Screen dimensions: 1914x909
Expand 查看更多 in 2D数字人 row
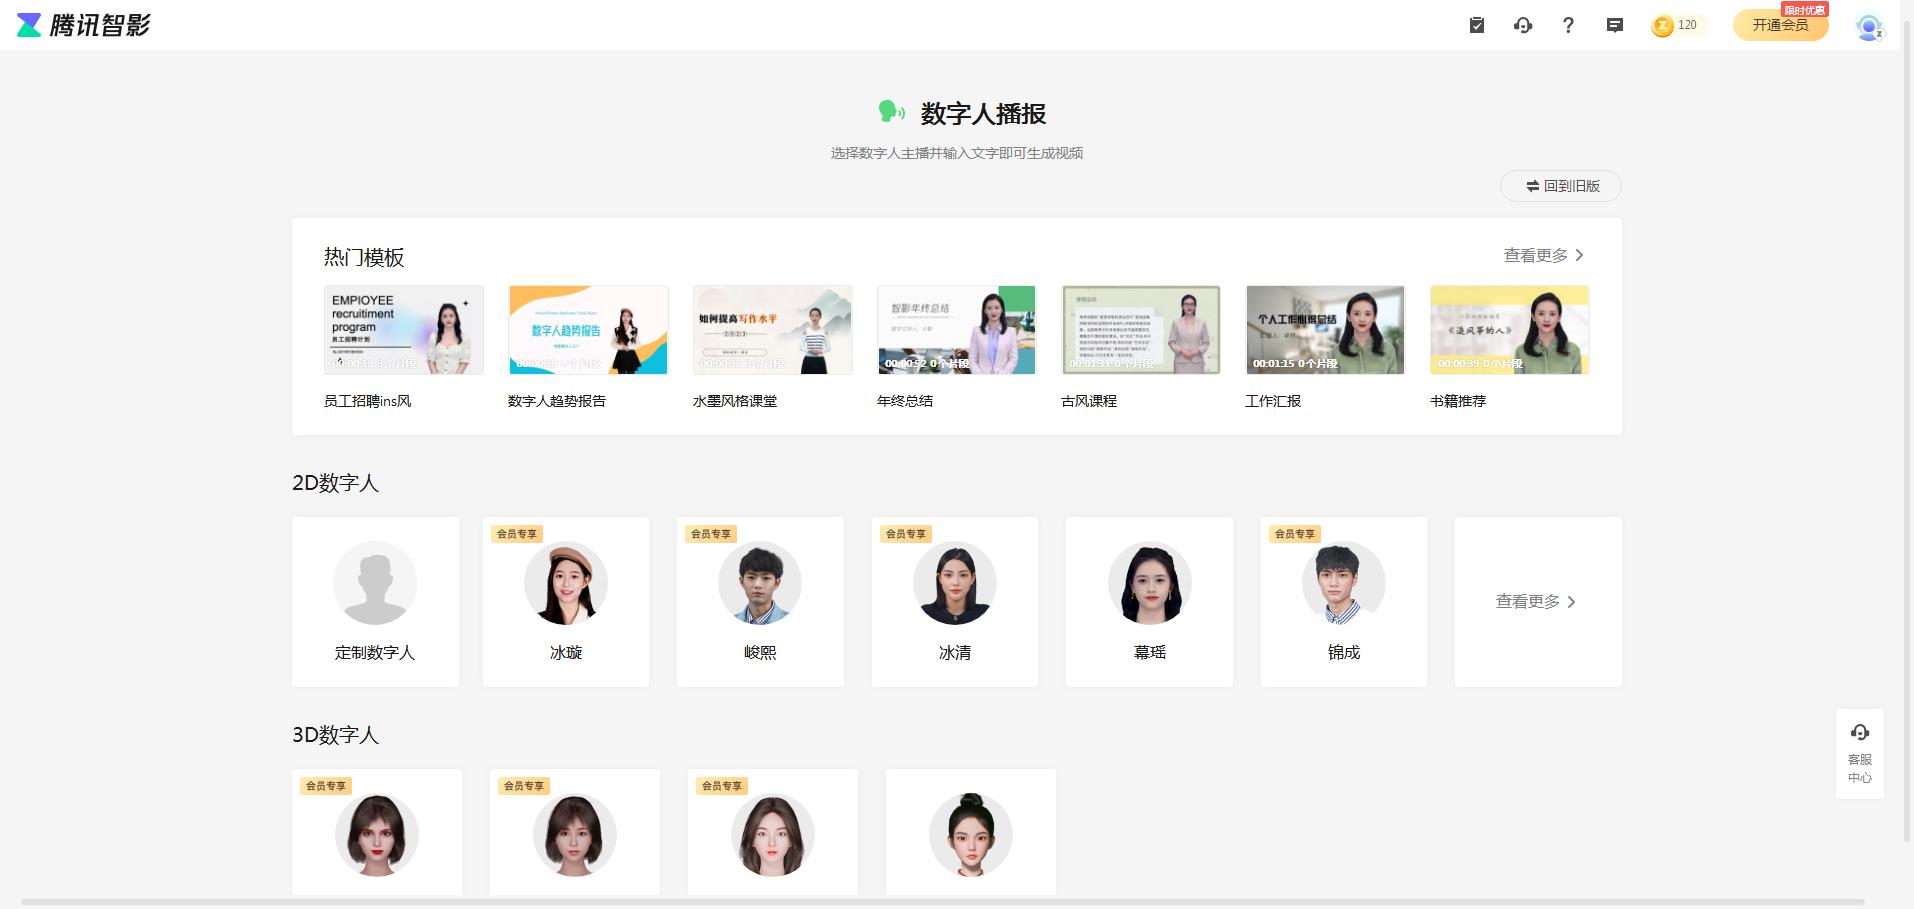[1536, 602]
